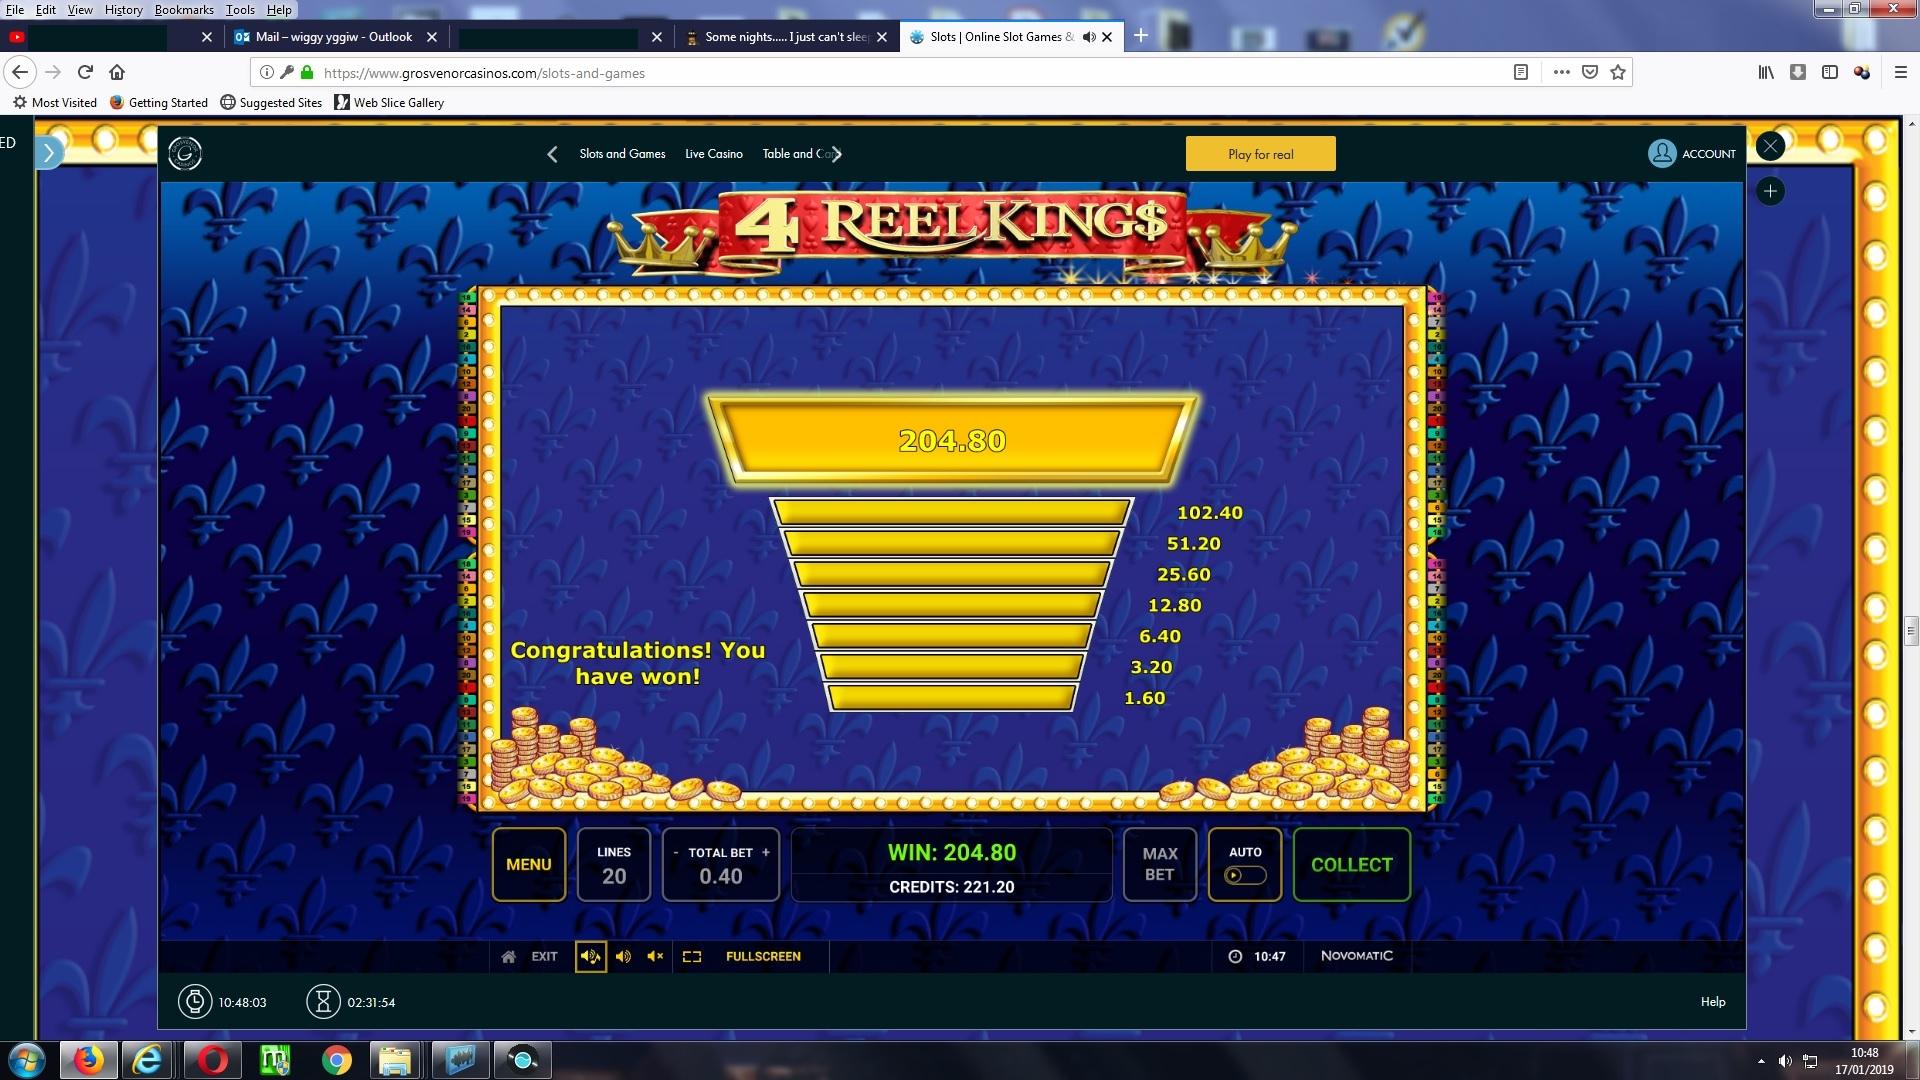Click the EXIT label
This screenshot has width=1920, height=1080.
click(x=544, y=957)
